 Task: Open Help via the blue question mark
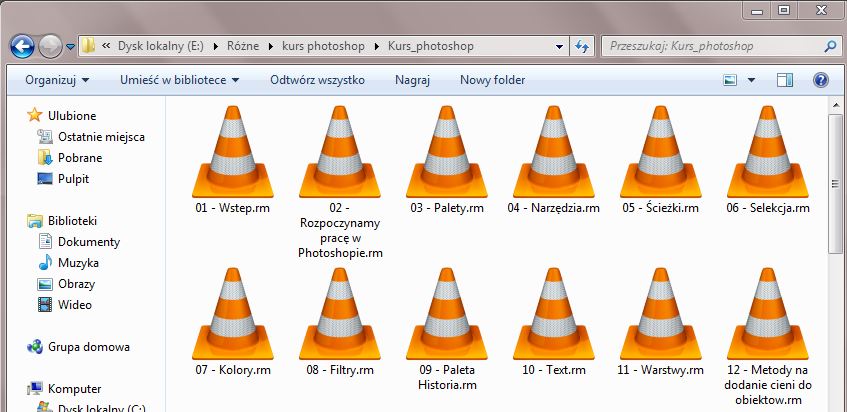pyautogui.click(x=821, y=80)
